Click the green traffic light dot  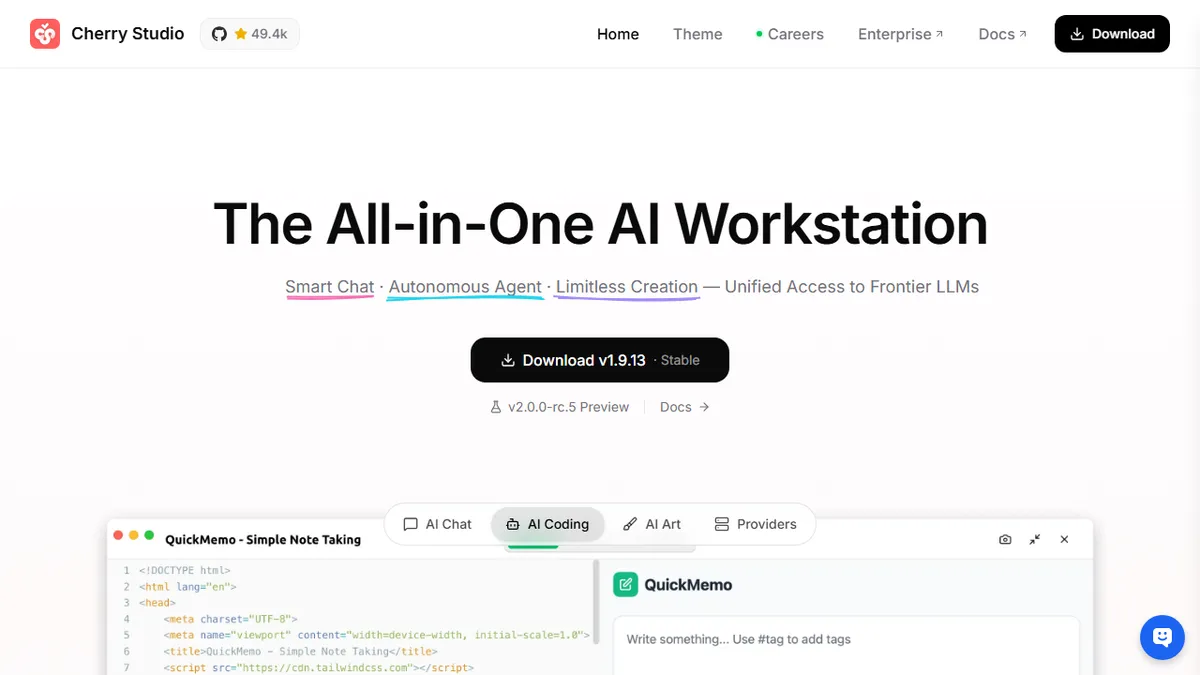tap(150, 535)
